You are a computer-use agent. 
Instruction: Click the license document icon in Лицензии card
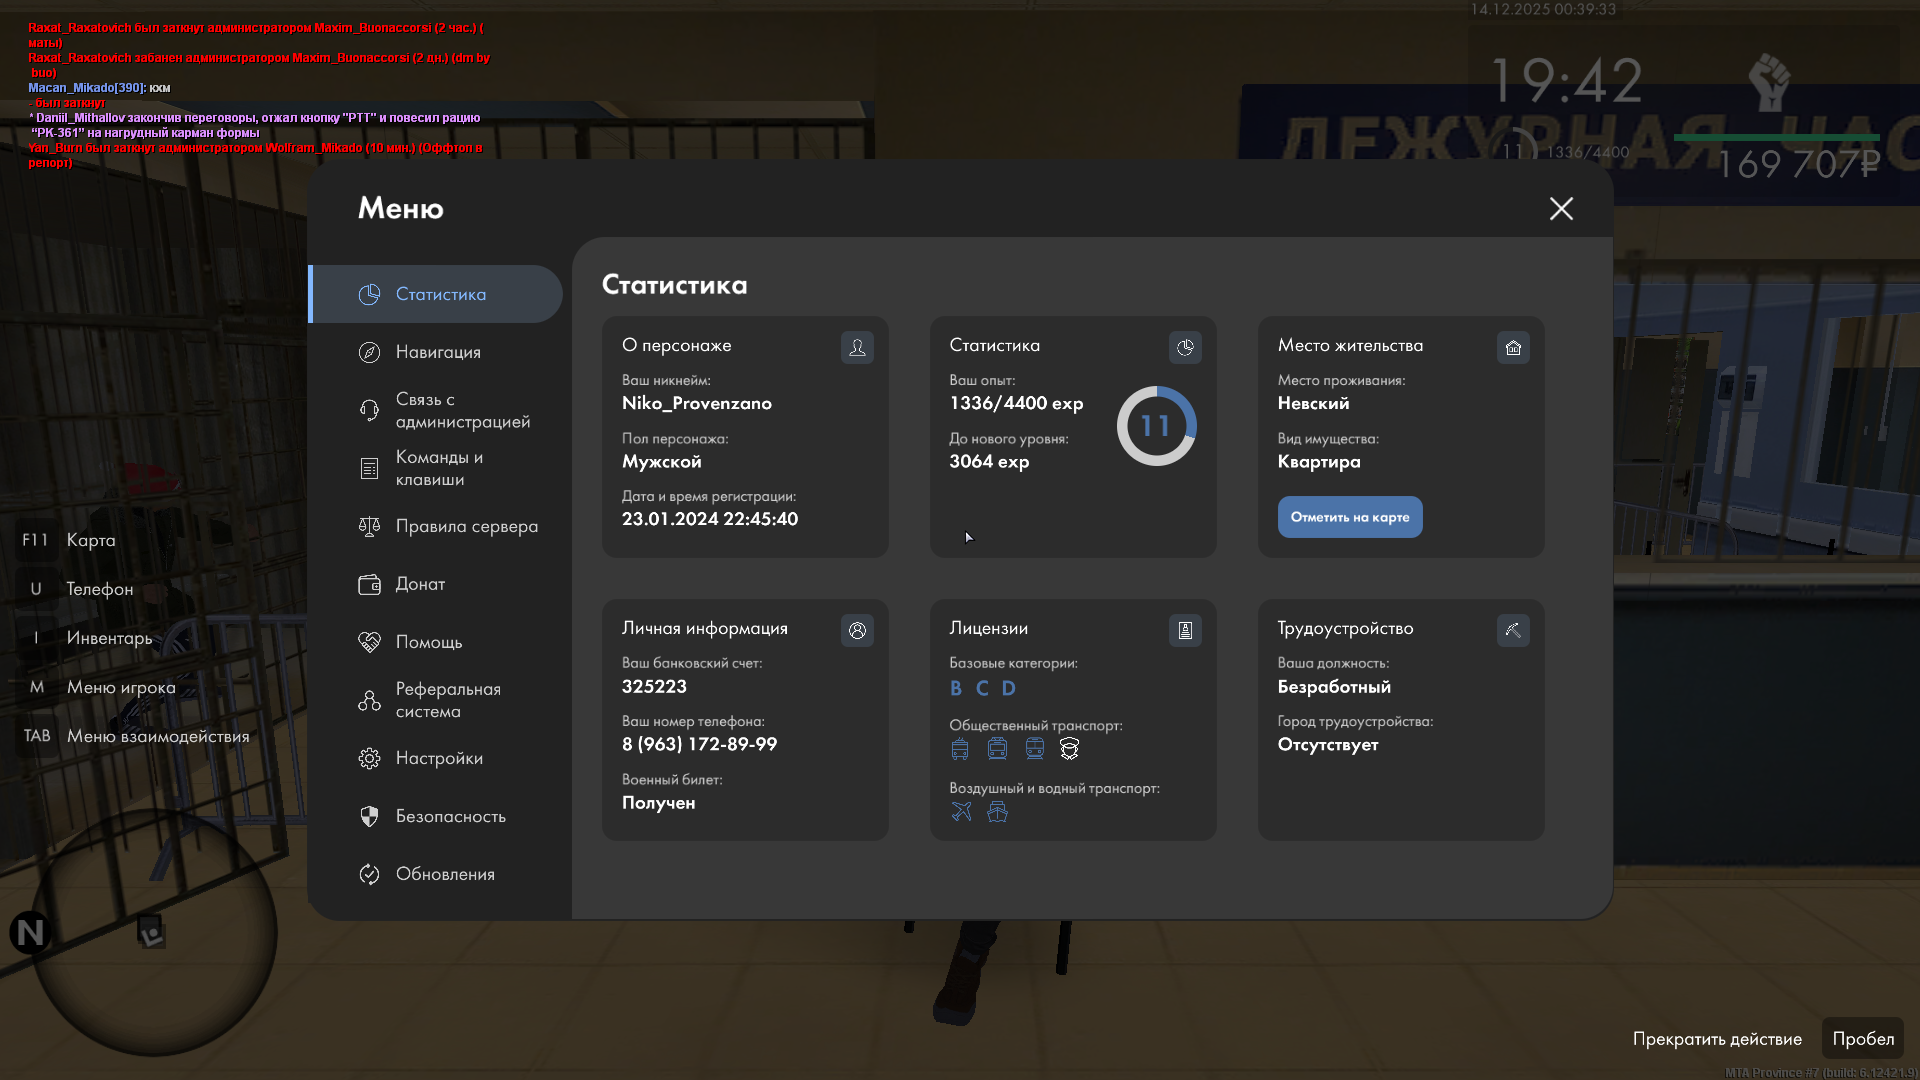point(1185,630)
